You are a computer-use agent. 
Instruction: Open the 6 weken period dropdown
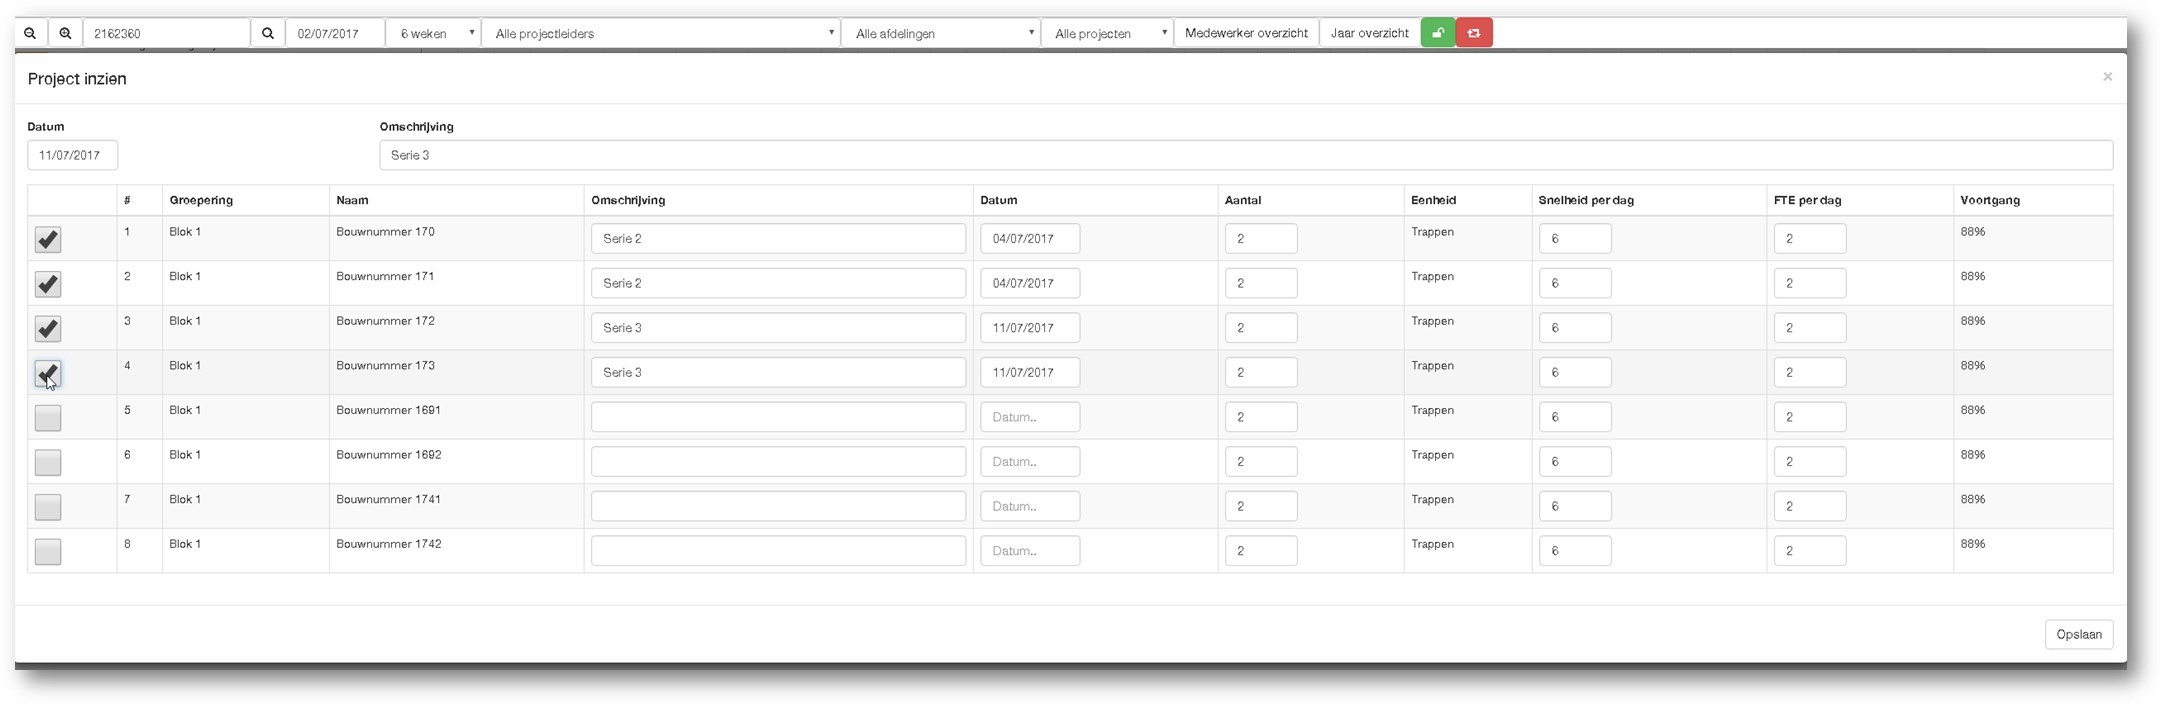tap(434, 33)
